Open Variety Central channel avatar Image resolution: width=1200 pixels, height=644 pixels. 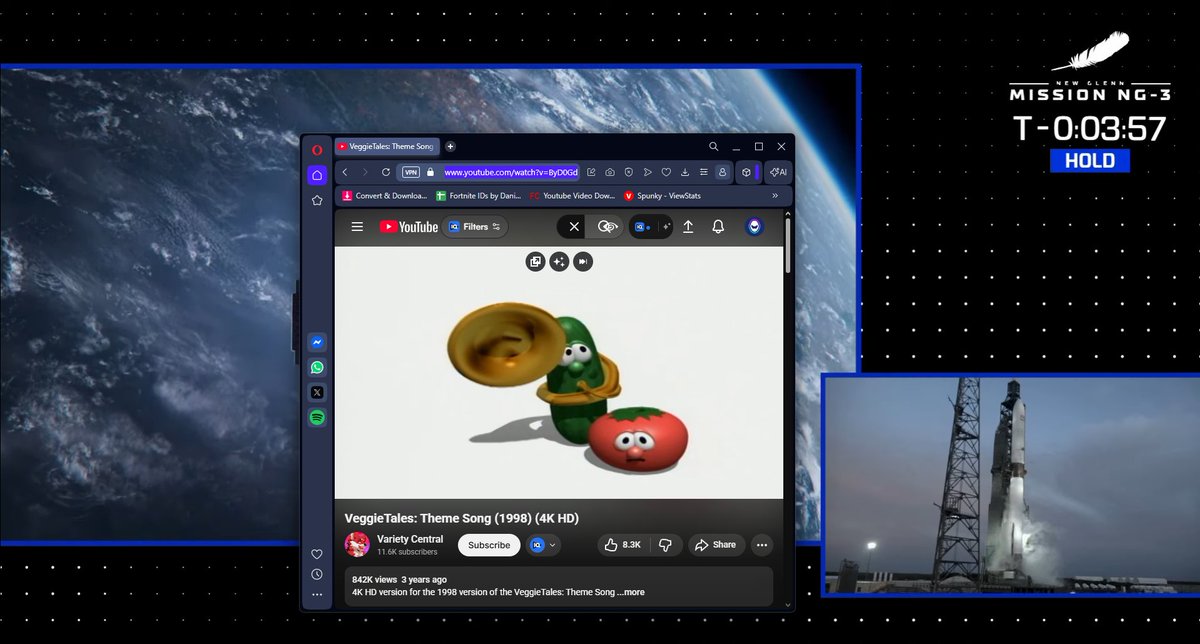(x=357, y=545)
